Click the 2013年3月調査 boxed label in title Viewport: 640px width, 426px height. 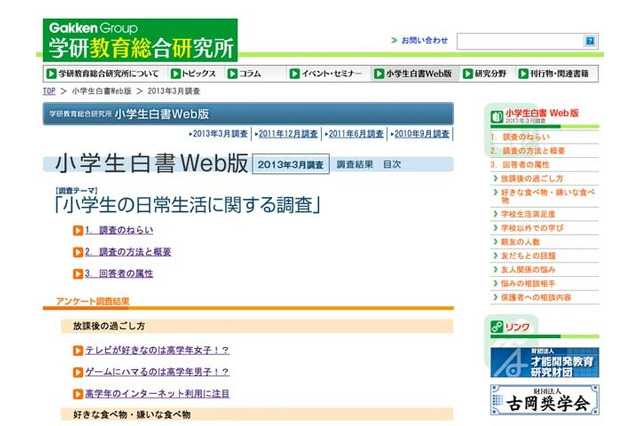click(291, 164)
